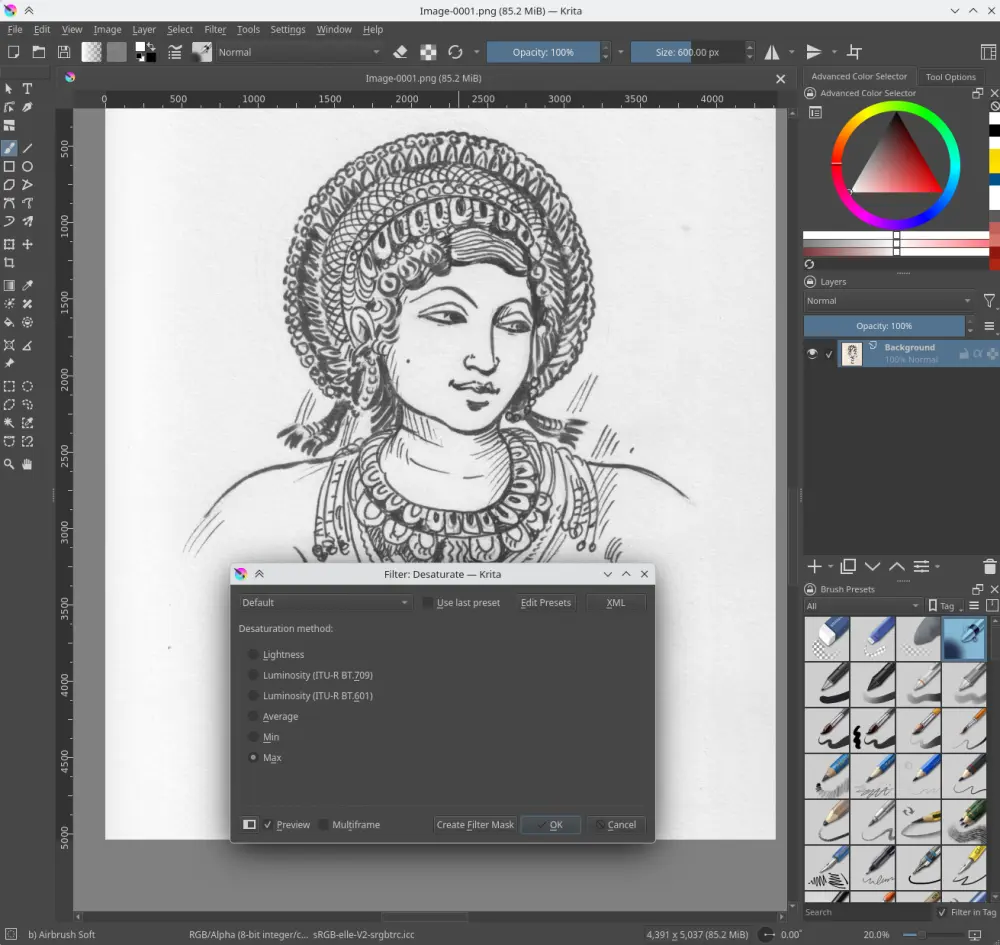Select the Crop tool in toolbox

click(x=9, y=263)
